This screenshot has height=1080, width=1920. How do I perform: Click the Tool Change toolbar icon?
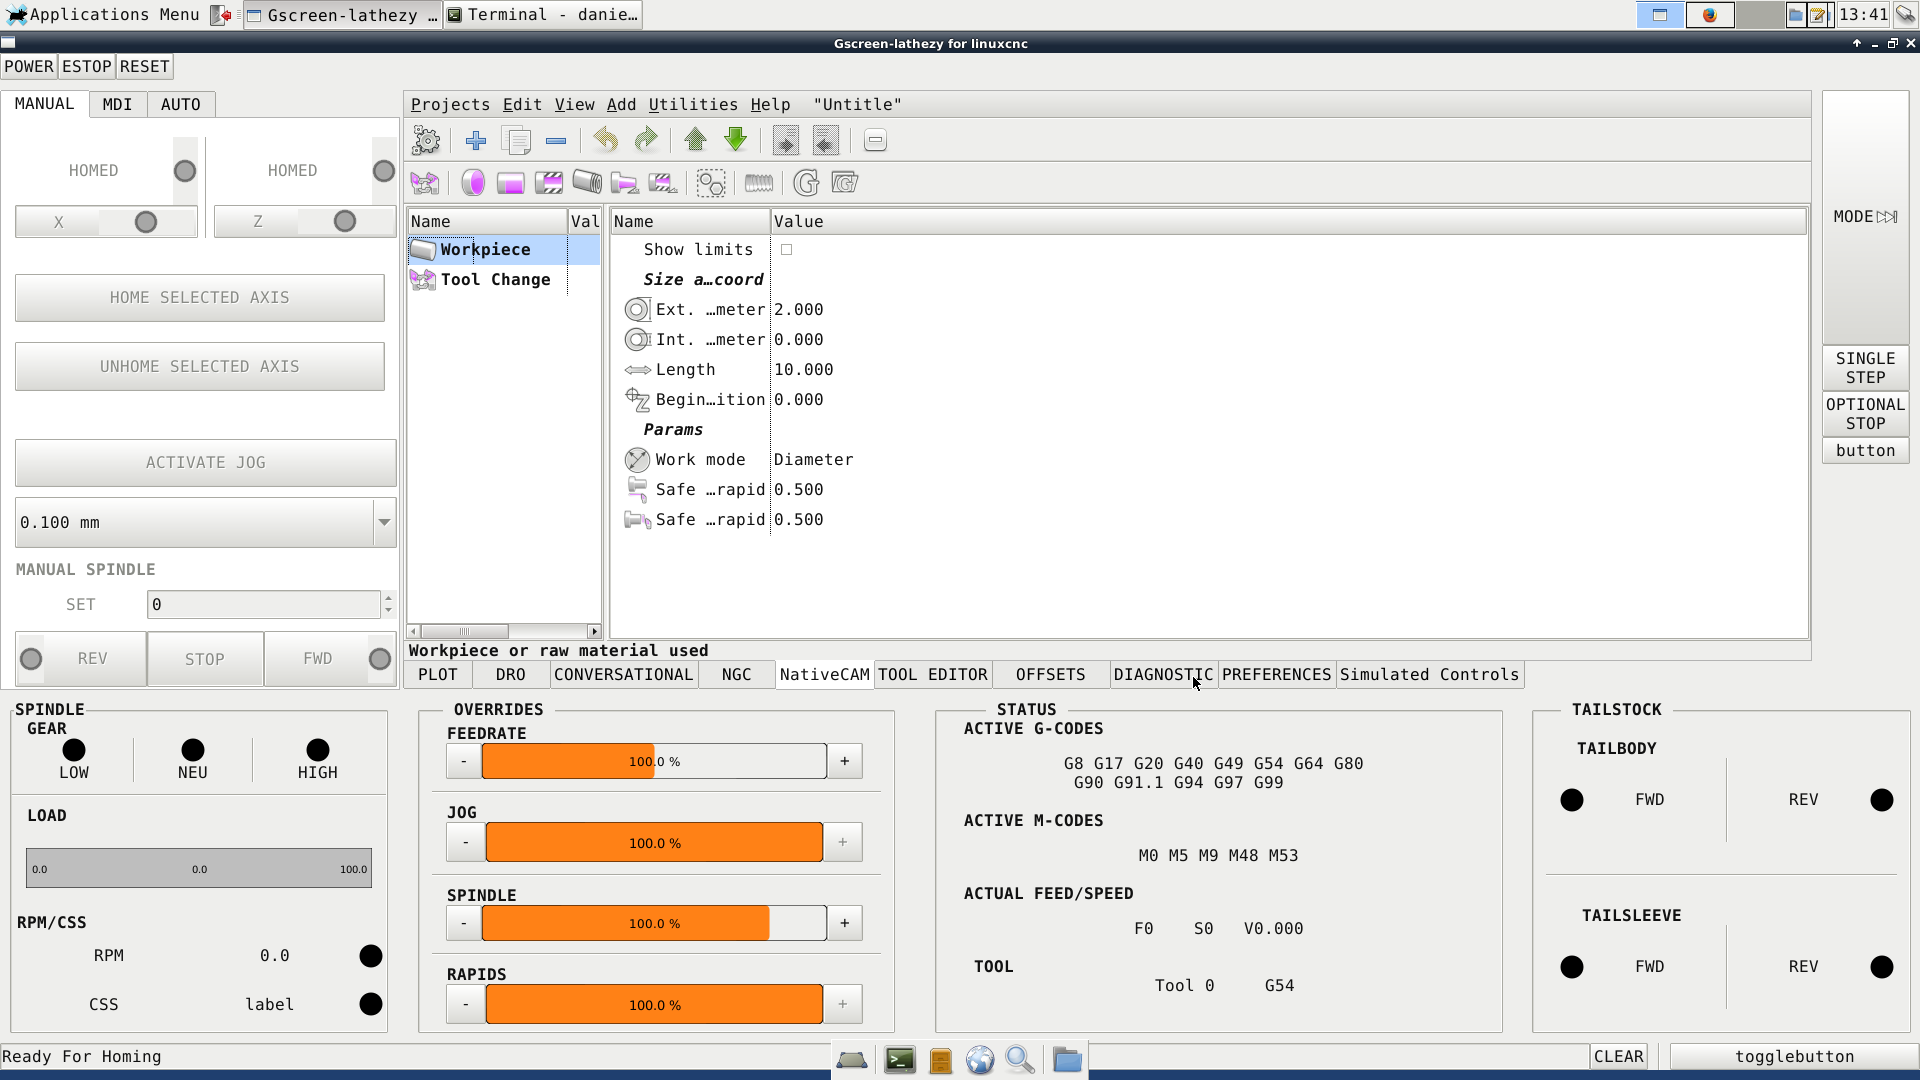(425, 183)
